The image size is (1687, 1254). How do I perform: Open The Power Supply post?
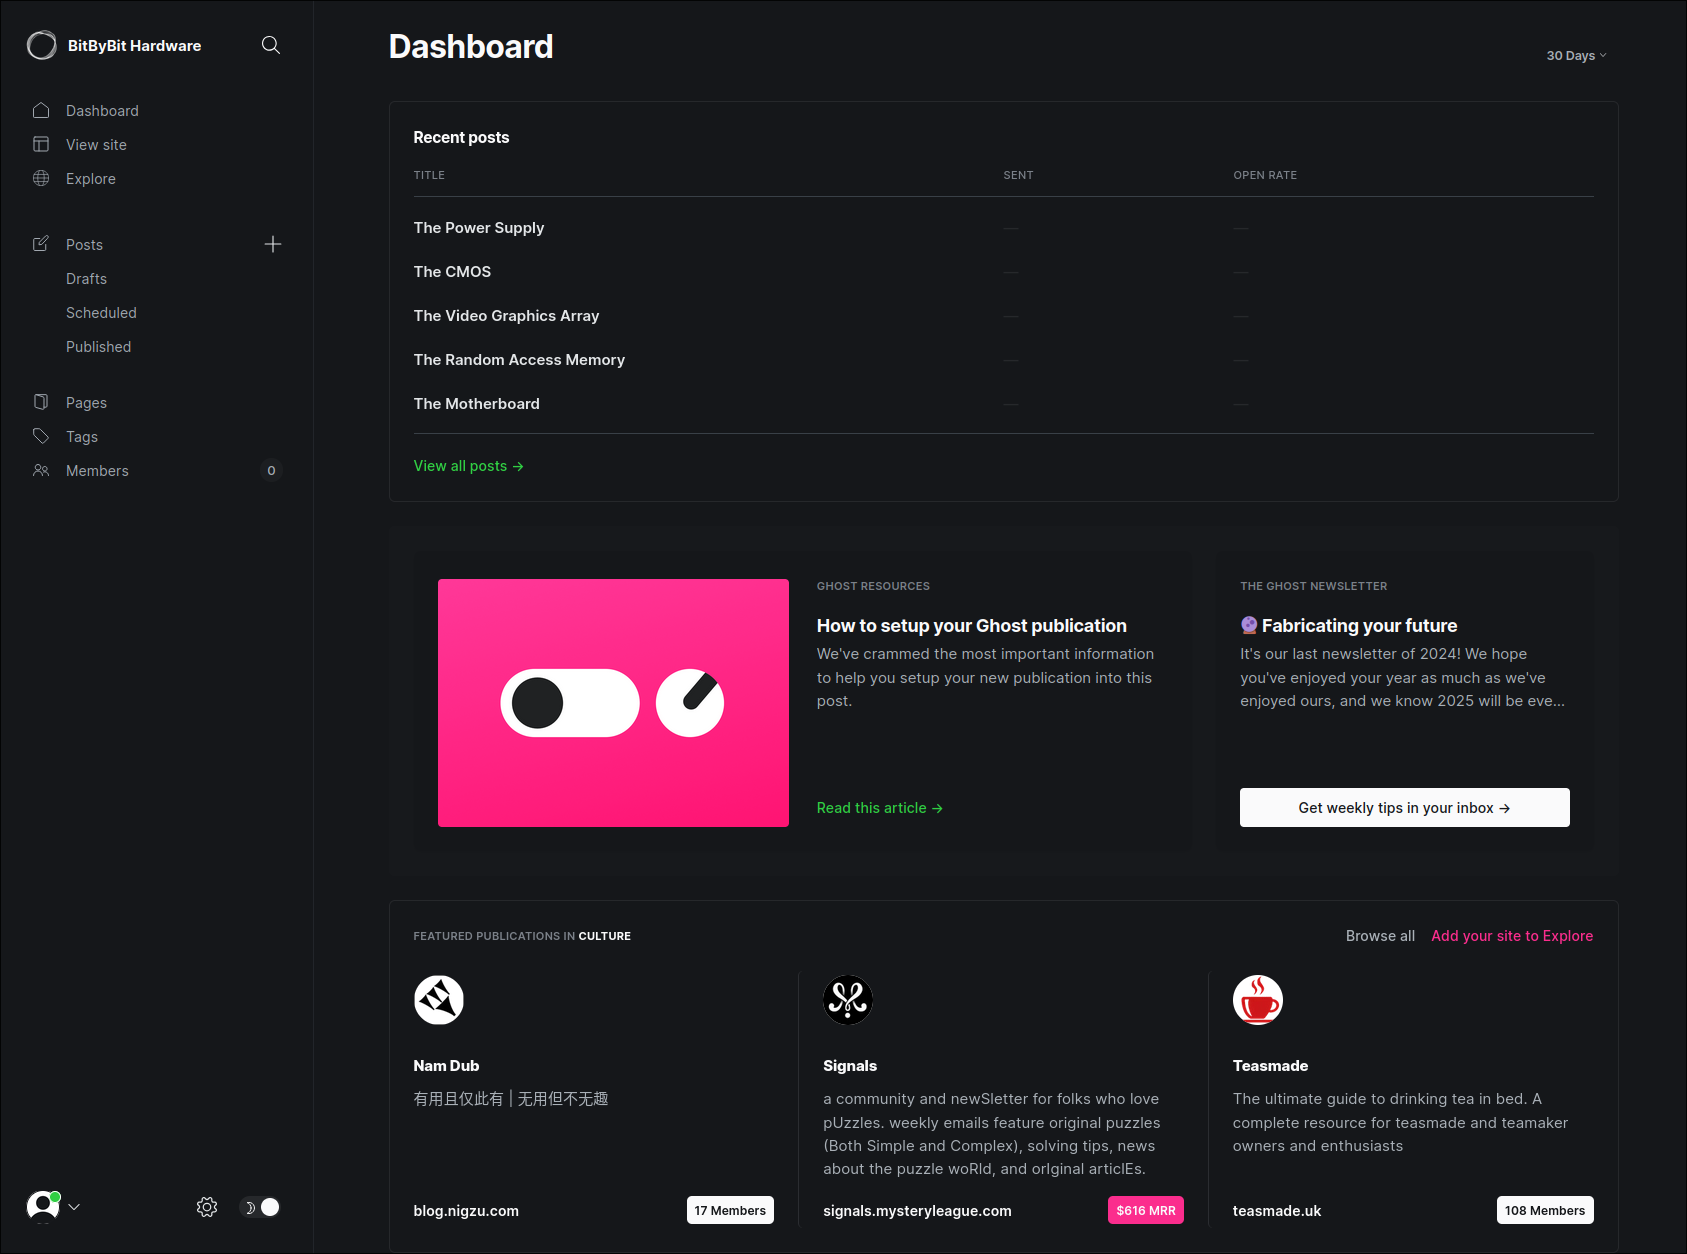pyautogui.click(x=479, y=228)
